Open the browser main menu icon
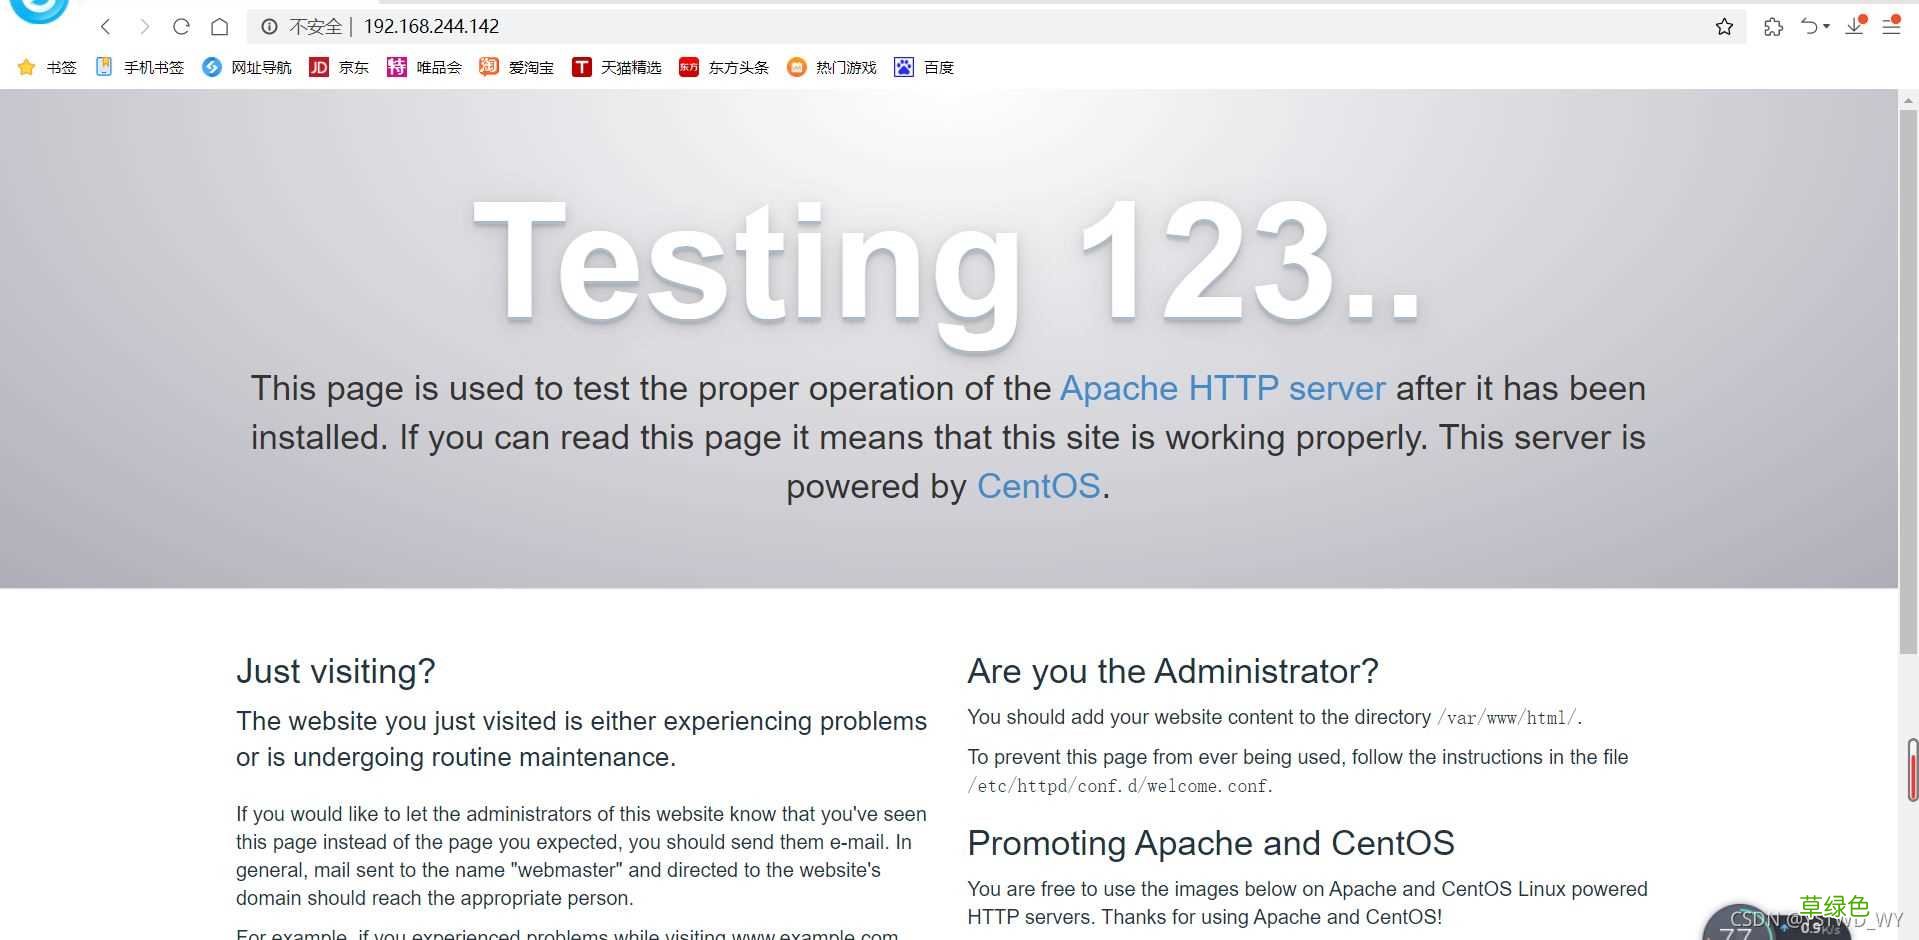Image resolution: width=1919 pixels, height=940 pixels. pos(1891,26)
